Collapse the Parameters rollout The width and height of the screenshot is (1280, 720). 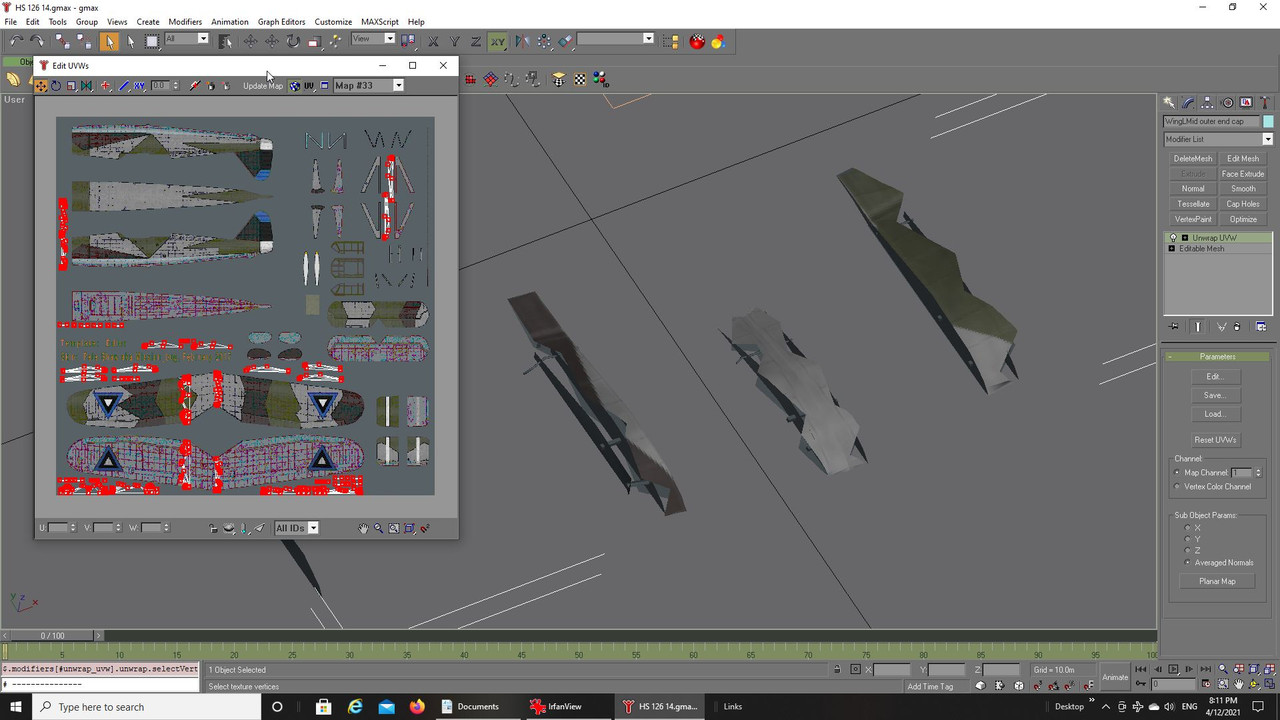point(1217,357)
